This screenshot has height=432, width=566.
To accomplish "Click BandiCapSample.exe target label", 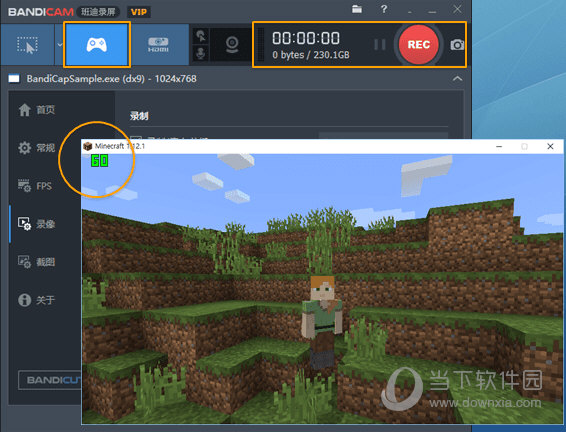I will click(x=111, y=79).
